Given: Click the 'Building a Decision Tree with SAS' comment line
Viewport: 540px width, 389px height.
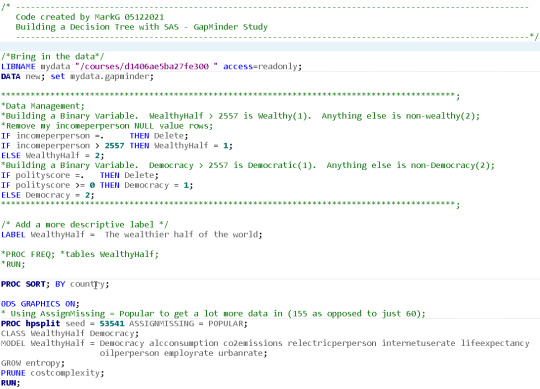Looking at the screenshot, I should (x=97, y=27).
